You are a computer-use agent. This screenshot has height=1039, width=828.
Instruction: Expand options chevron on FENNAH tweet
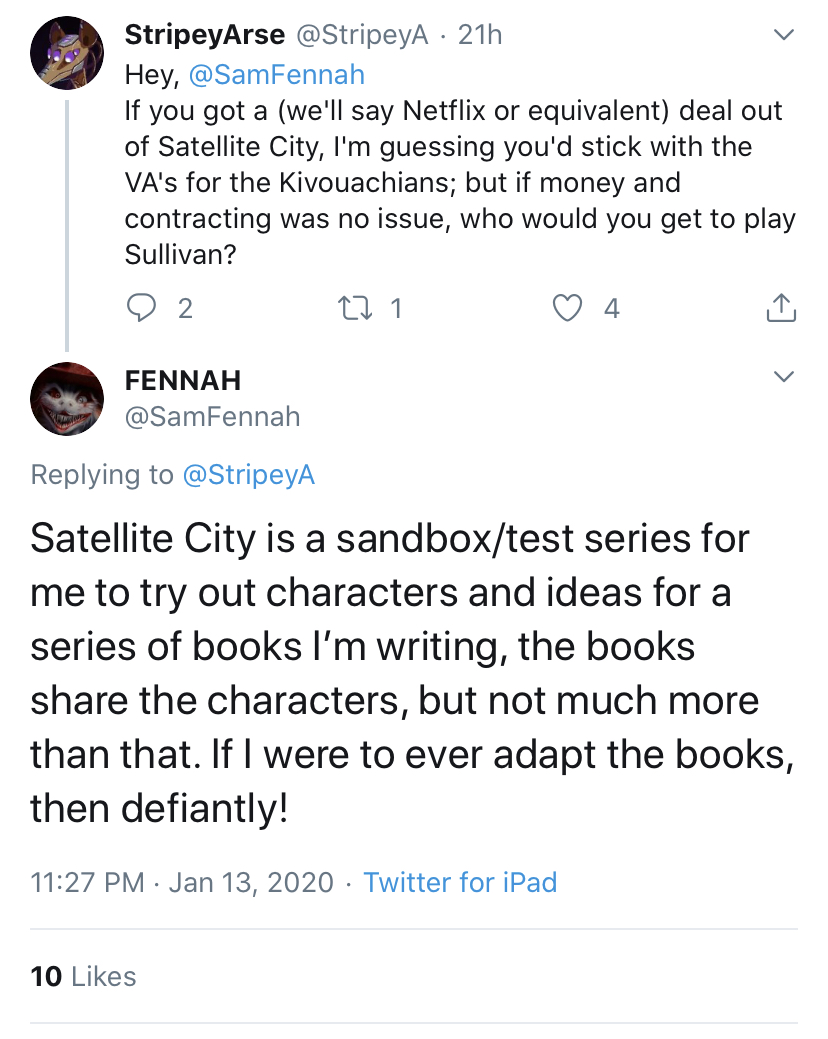pos(784,377)
